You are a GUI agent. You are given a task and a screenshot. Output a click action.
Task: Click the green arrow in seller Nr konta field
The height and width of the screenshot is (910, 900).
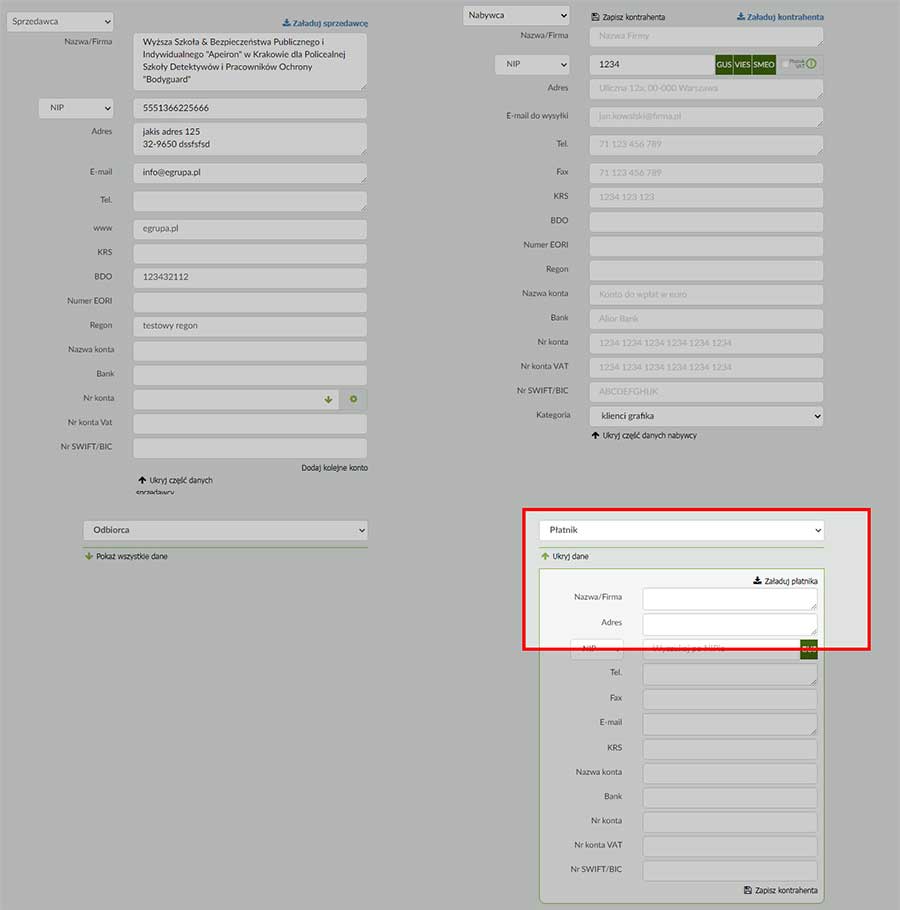point(328,399)
